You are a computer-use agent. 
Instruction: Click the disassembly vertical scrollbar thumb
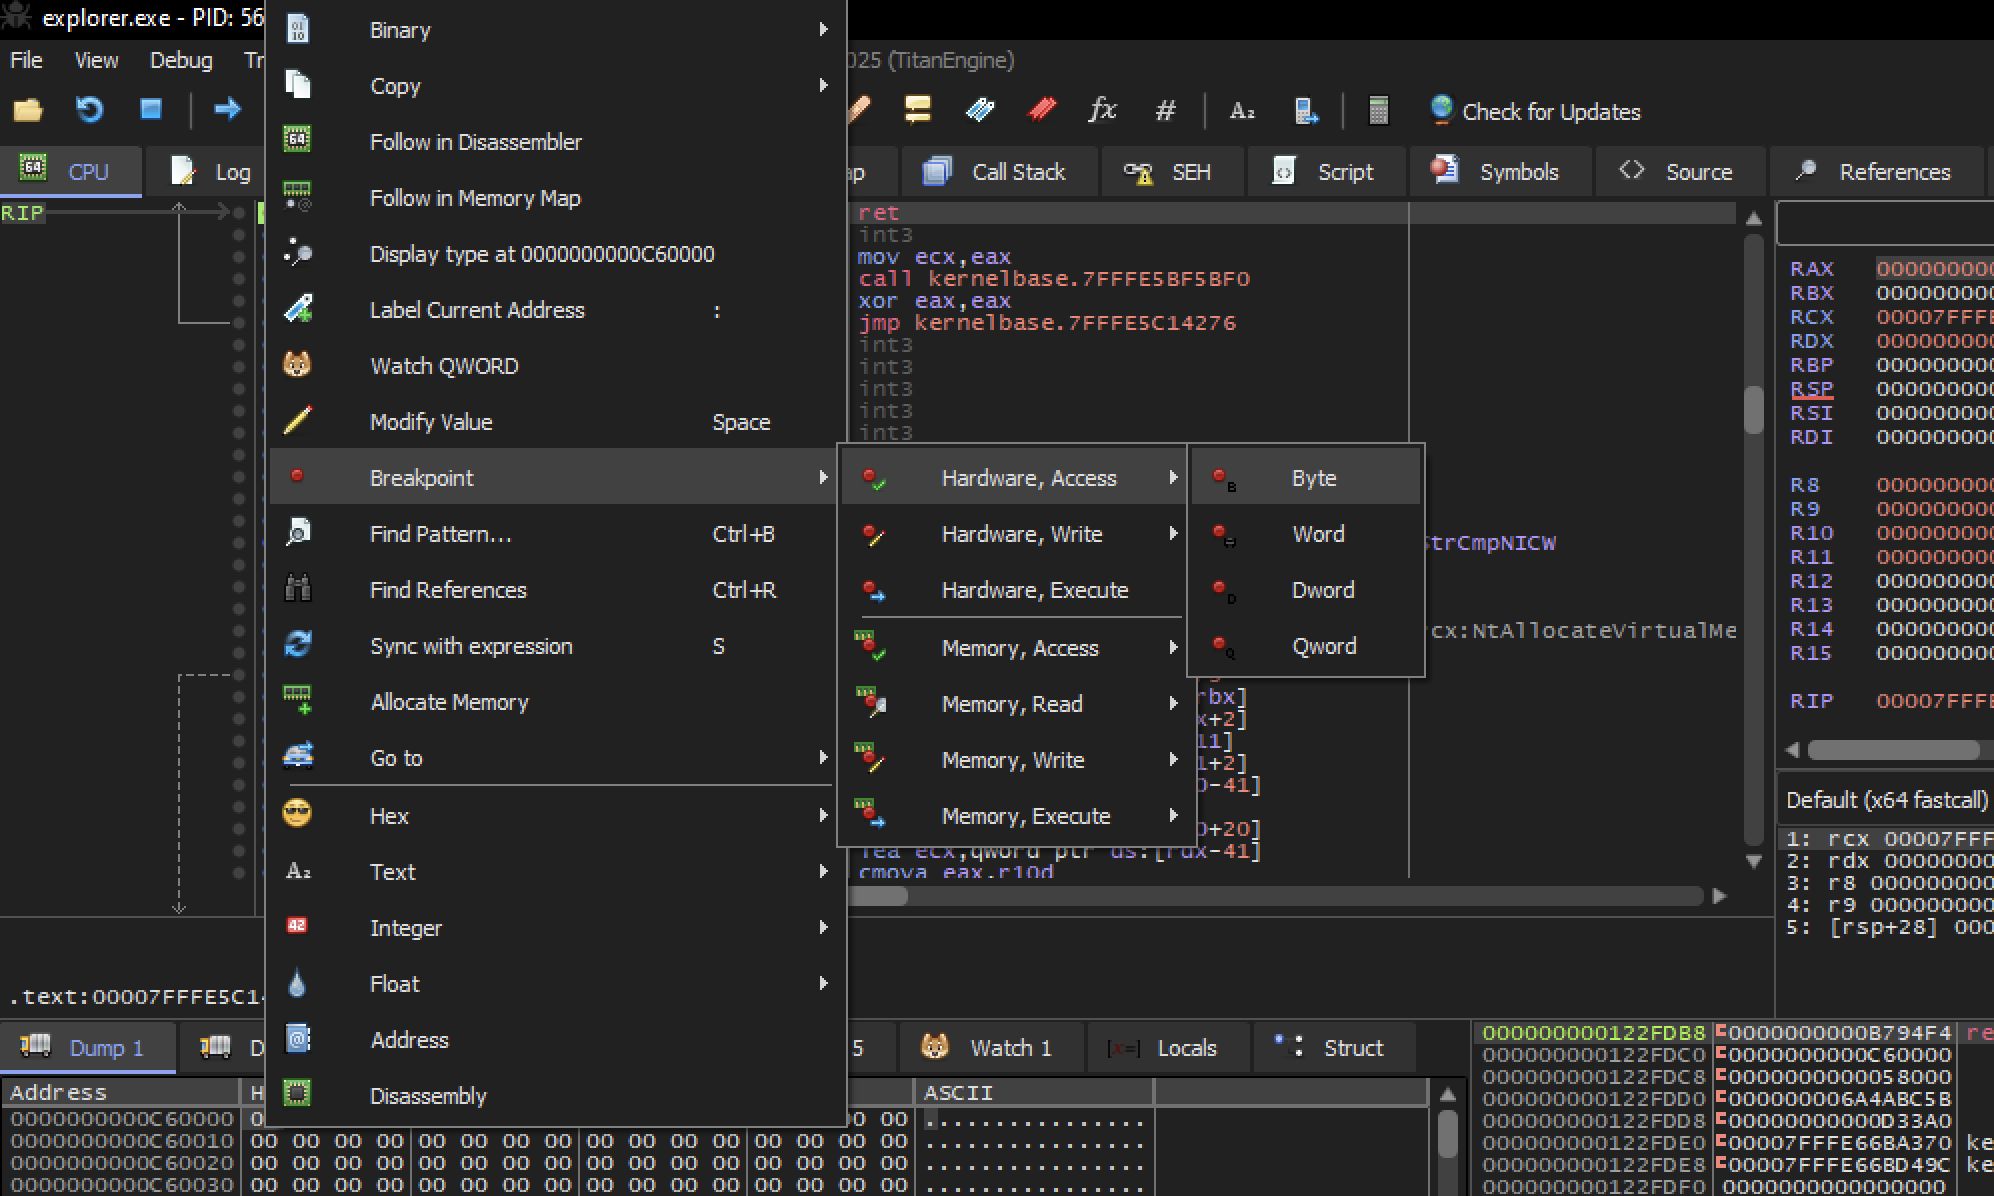(x=1753, y=408)
